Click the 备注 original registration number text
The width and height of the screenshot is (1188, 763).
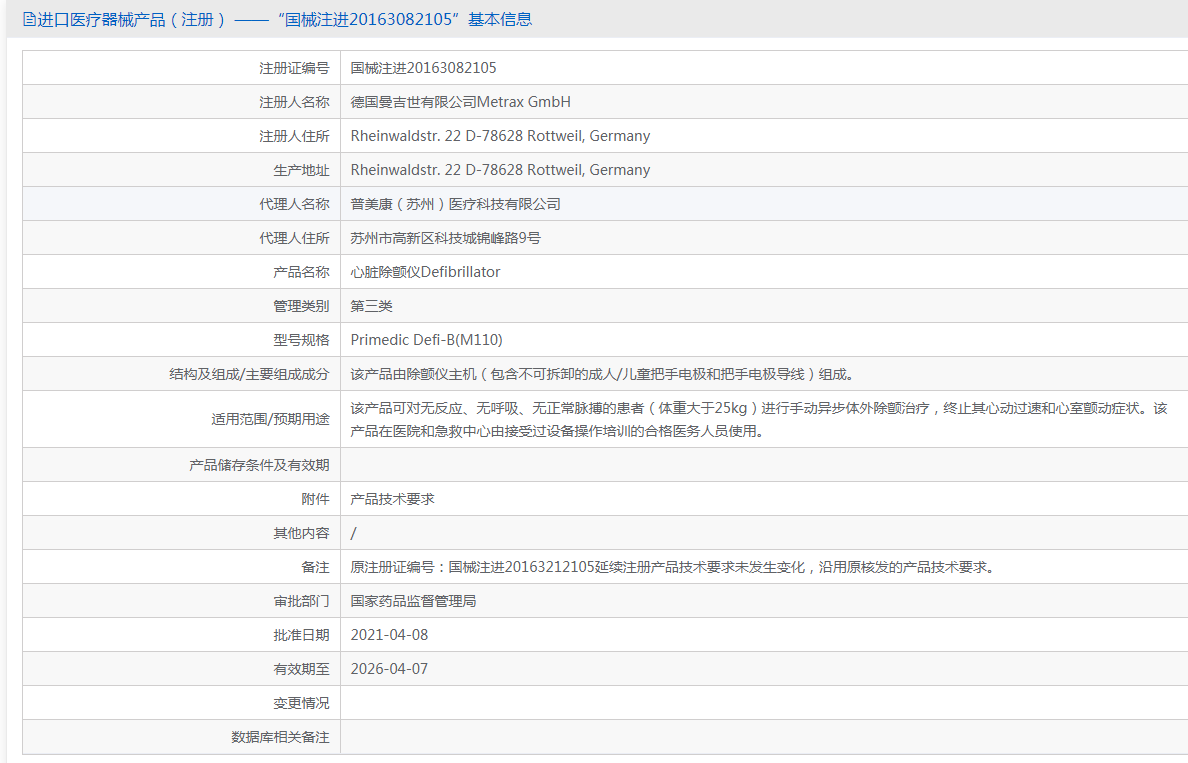coord(670,567)
